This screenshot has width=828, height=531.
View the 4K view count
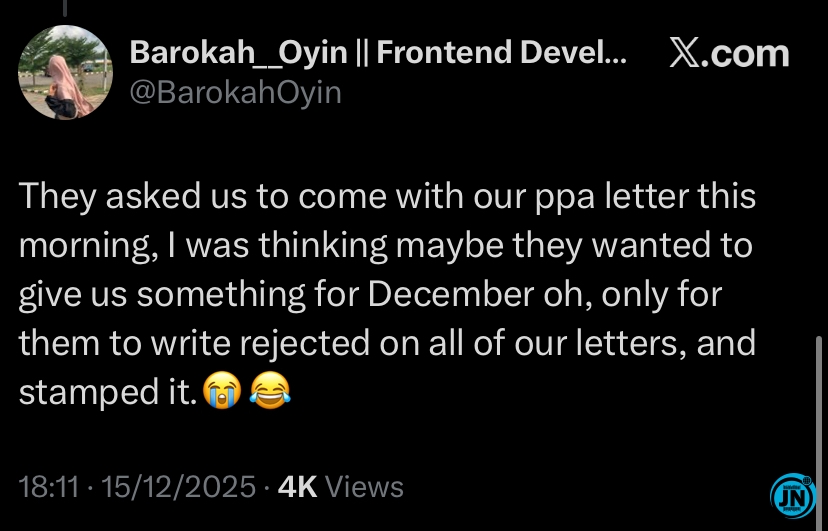[298, 487]
